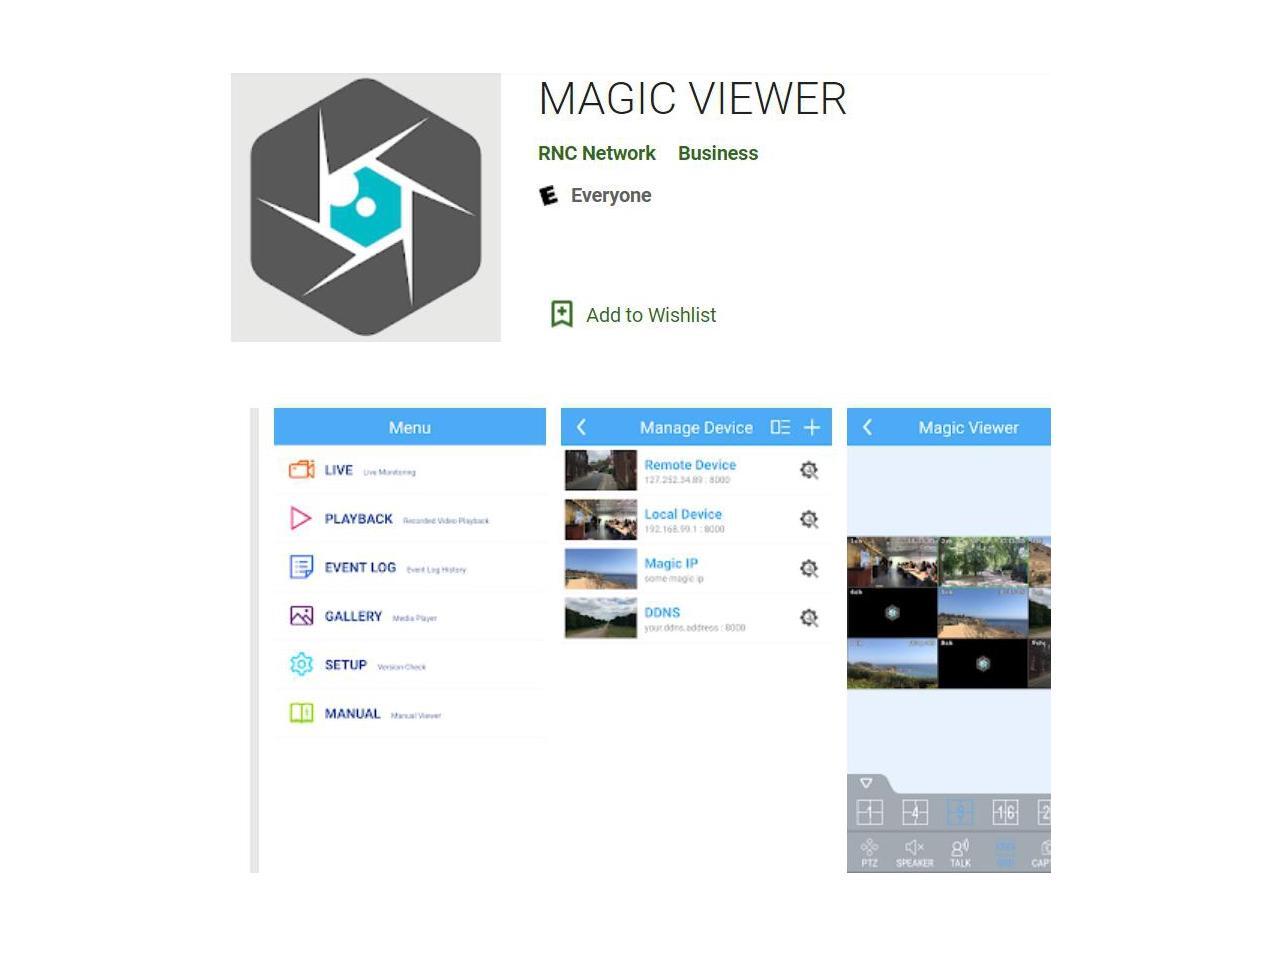Image resolution: width=1280 pixels, height=960 pixels.
Task: Click the EVENT LOG document icon
Action: [x=301, y=567]
